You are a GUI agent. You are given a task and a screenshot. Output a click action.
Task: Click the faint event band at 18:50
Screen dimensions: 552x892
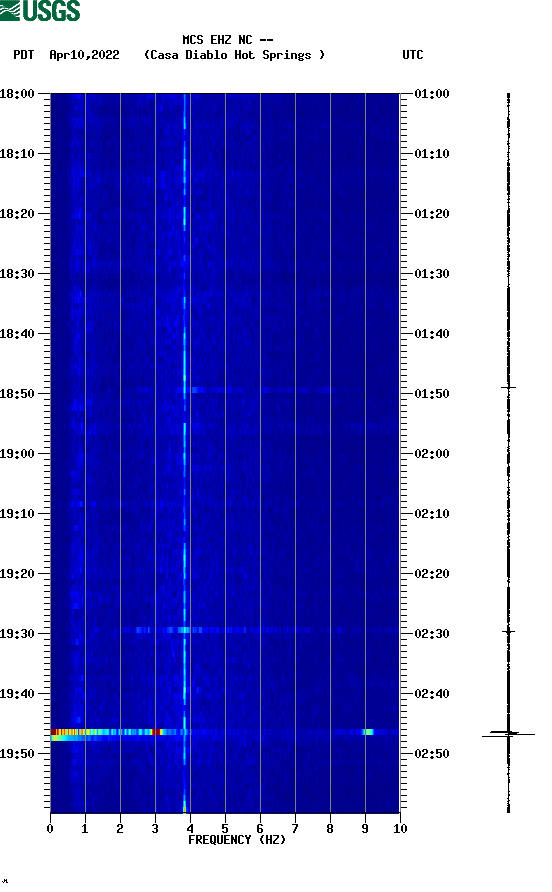tap(236, 390)
